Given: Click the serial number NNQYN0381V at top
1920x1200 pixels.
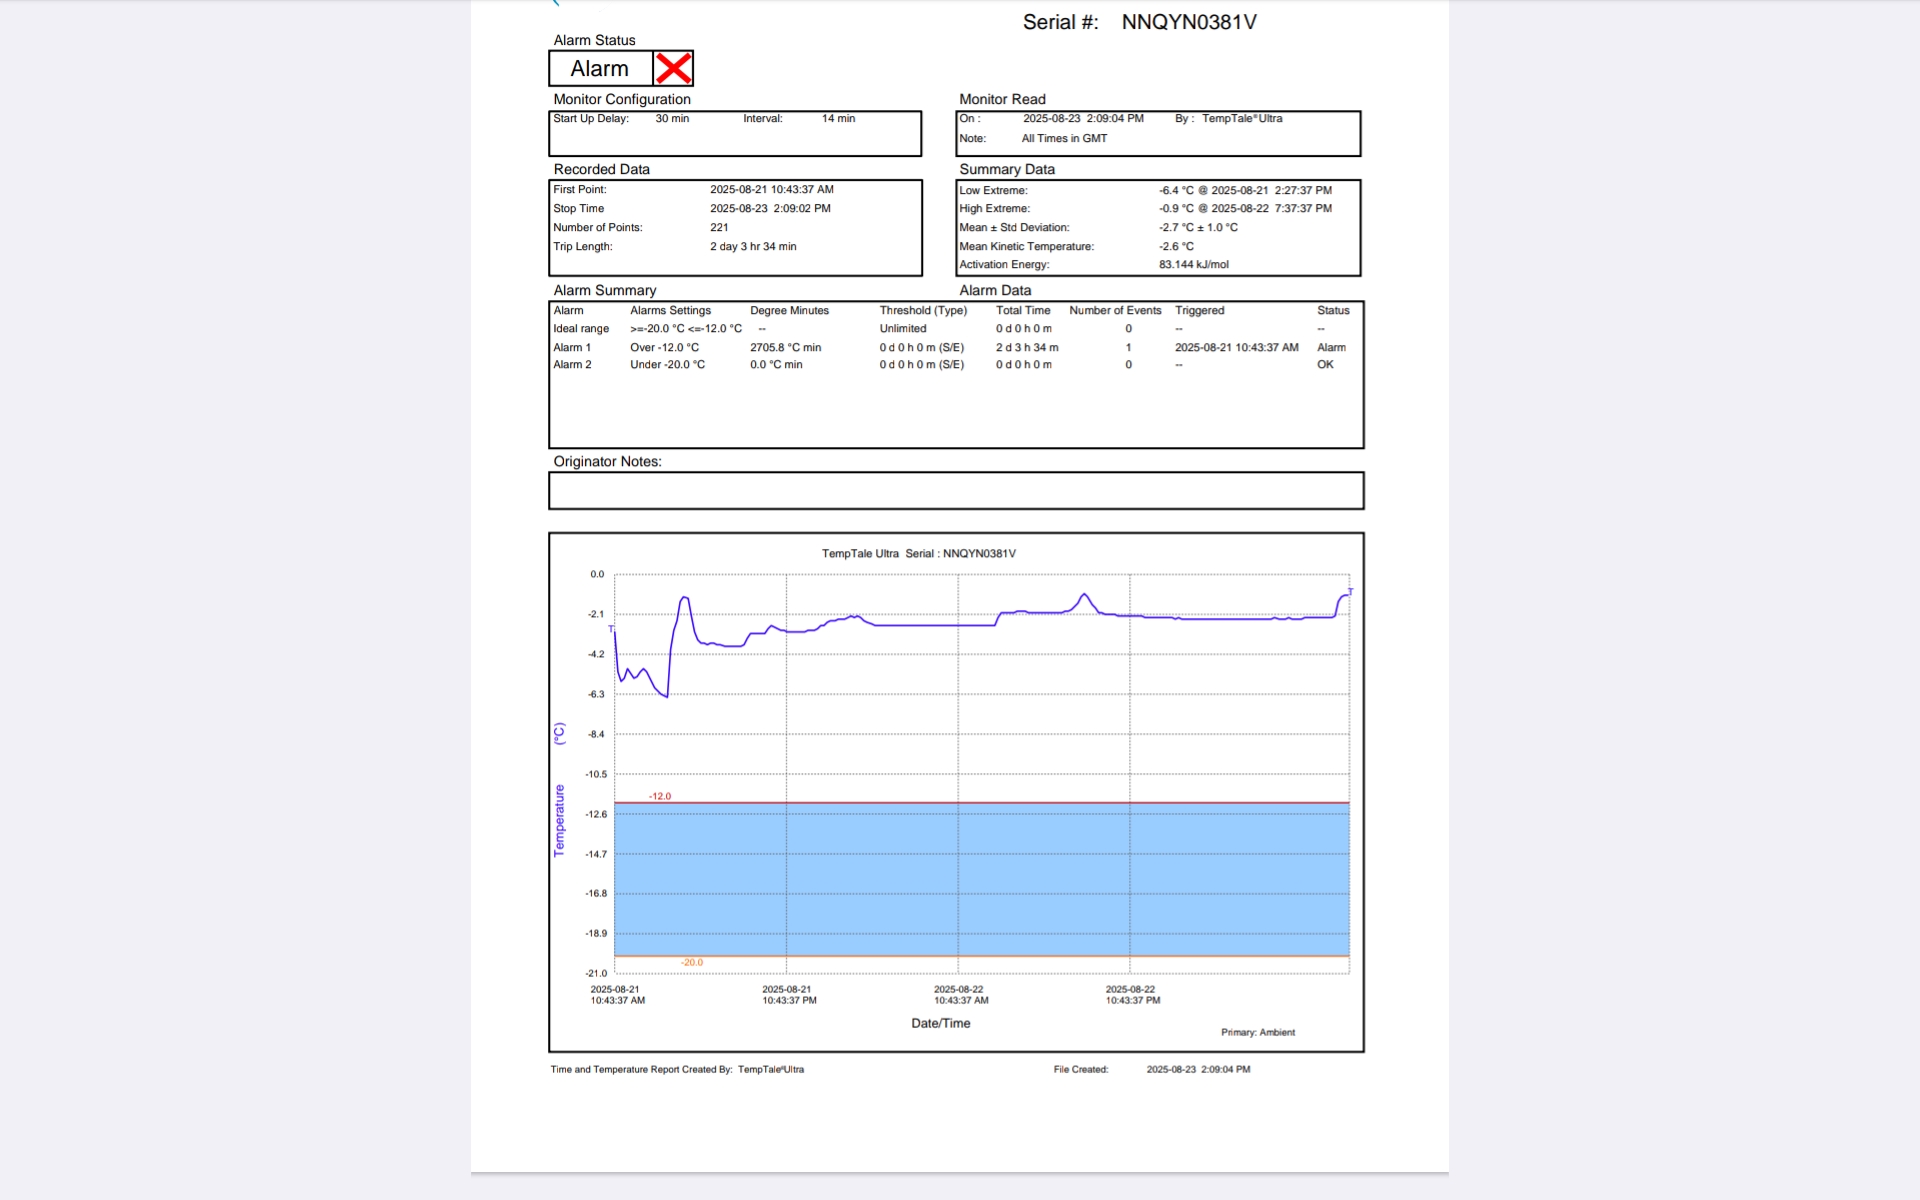Looking at the screenshot, I should [1188, 22].
